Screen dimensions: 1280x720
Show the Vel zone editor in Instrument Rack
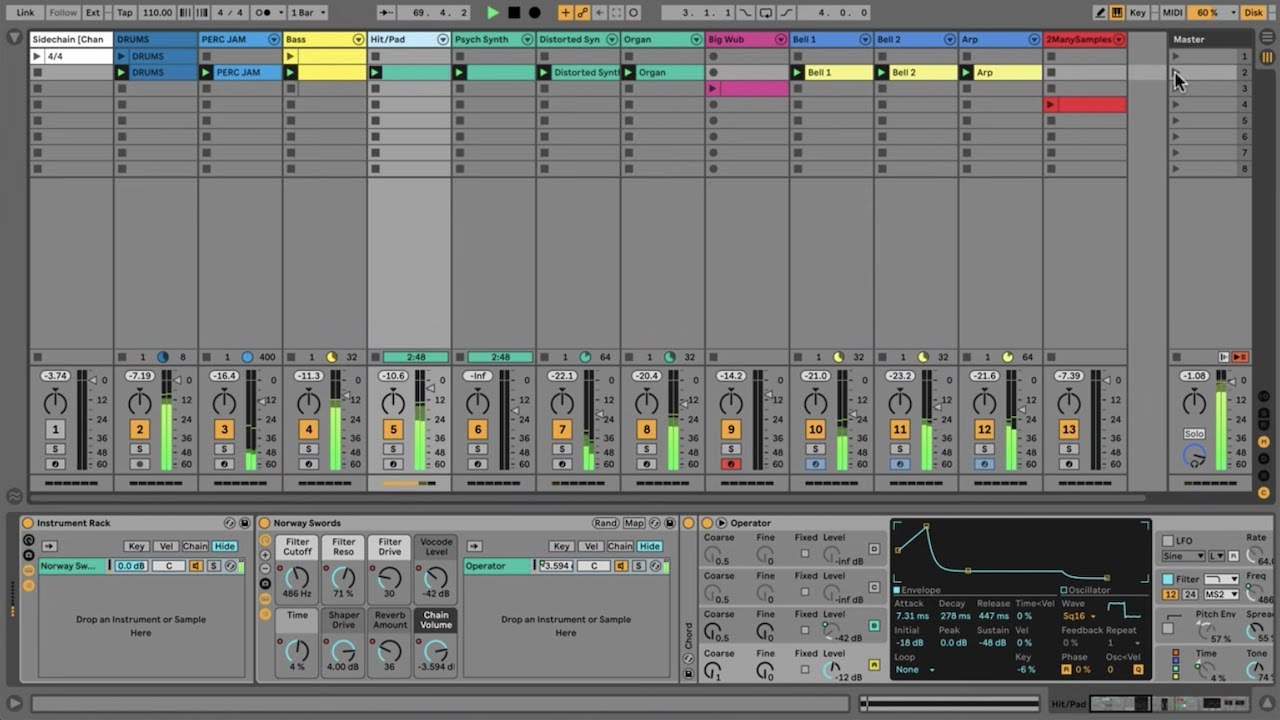click(x=165, y=546)
